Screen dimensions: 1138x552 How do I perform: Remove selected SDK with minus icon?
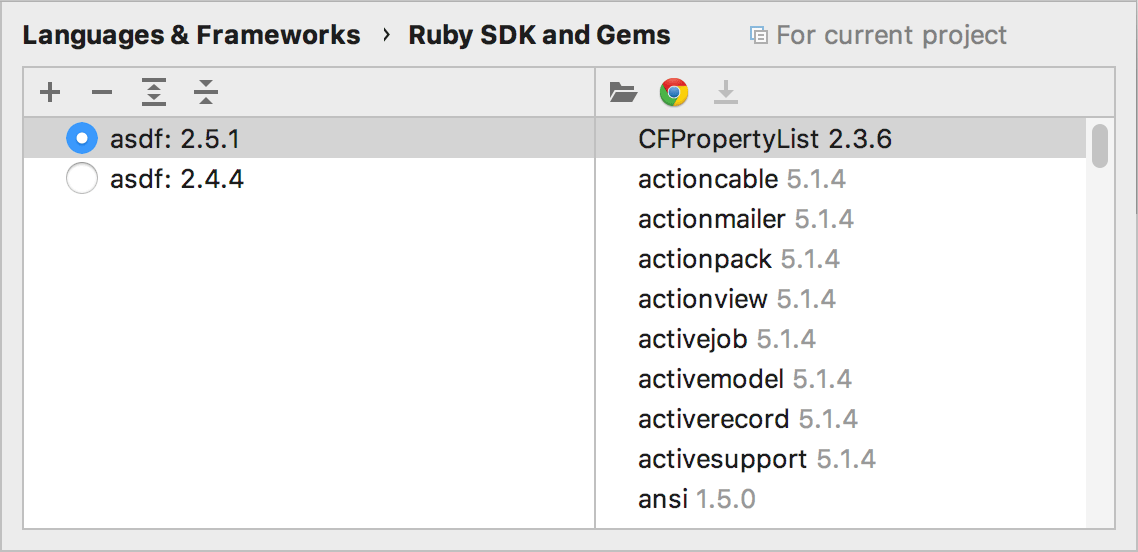click(102, 93)
